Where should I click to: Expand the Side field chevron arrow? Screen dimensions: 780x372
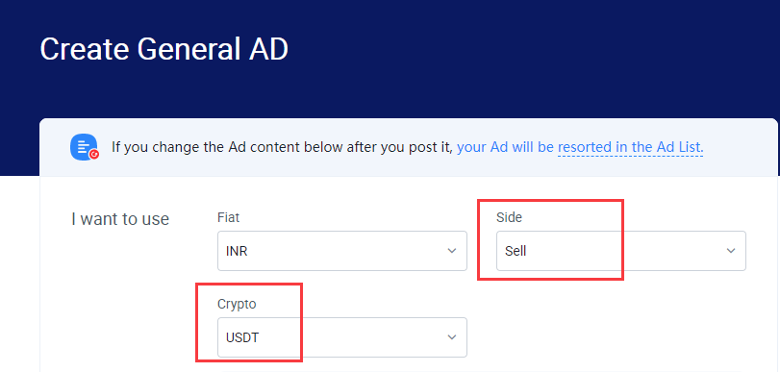[x=731, y=251]
